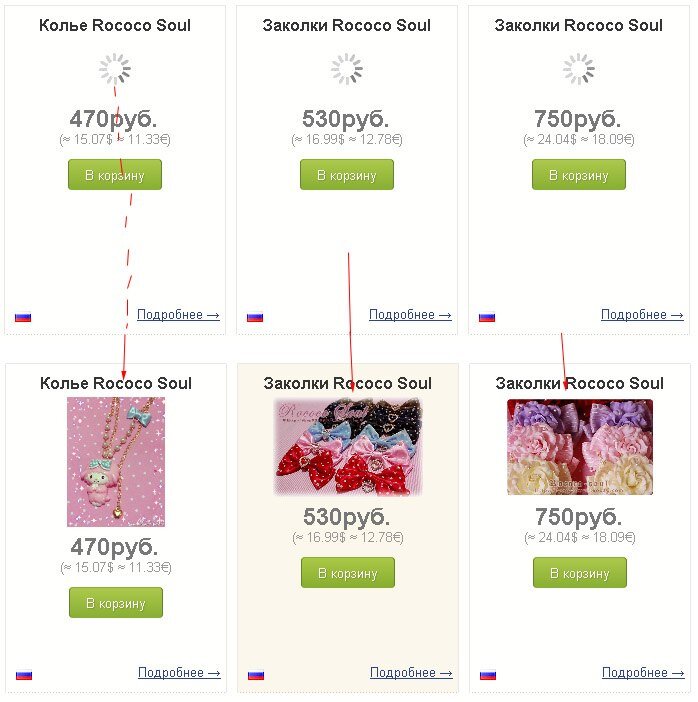Click the loading spinner in the Колье 470руб. card
Screen dimensions: 698x702
(x=115, y=69)
